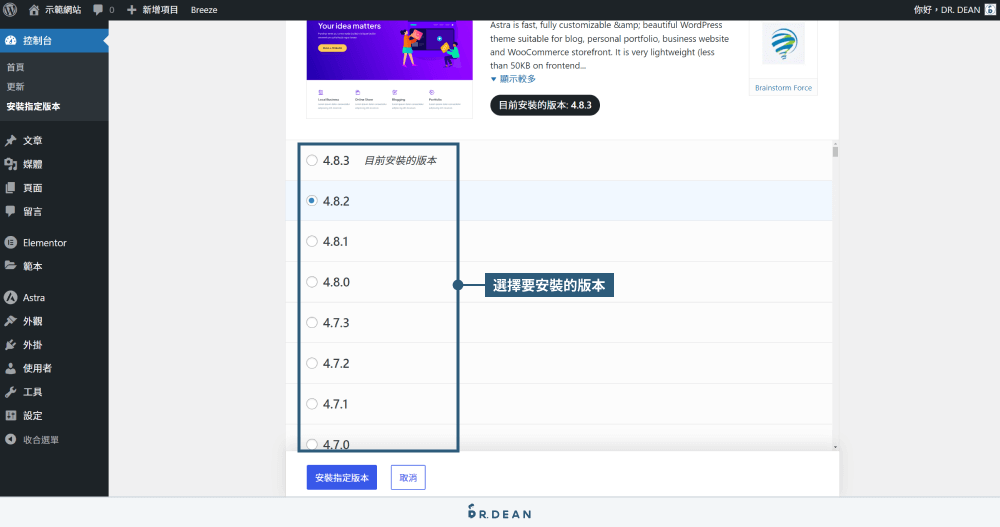The width and height of the screenshot is (1000, 527).
Task: Select the 4.8.3 version radio button
Action: [312, 160]
